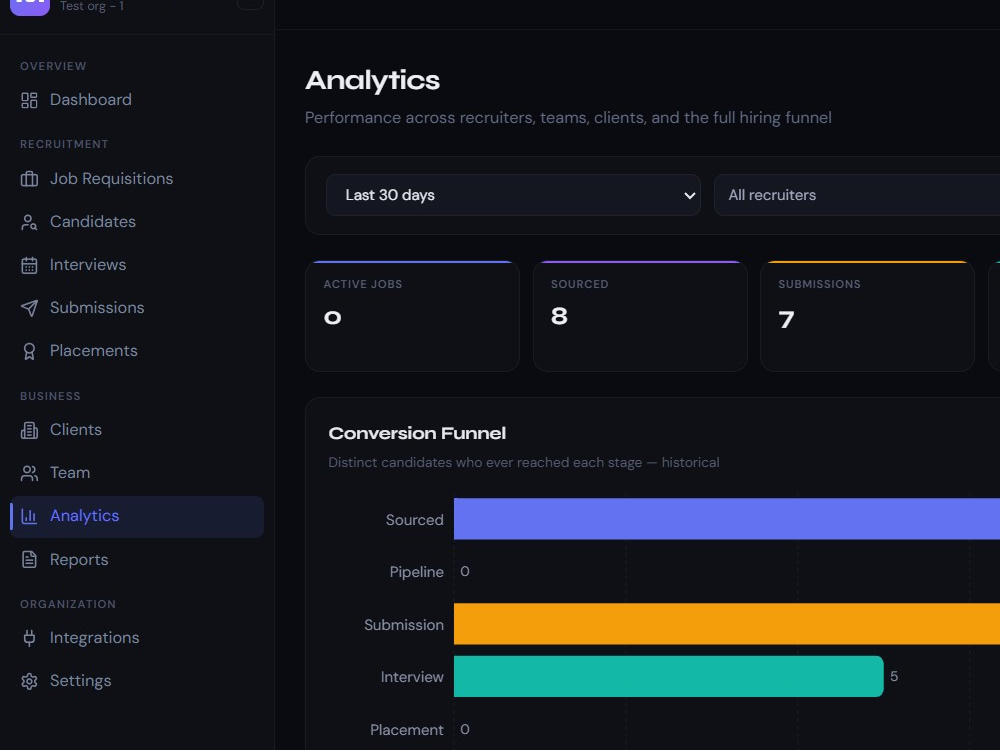Click the Interviews calendar icon
Image resolution: width=1000 pixels, height=750 pixels.
coord(29,265)
